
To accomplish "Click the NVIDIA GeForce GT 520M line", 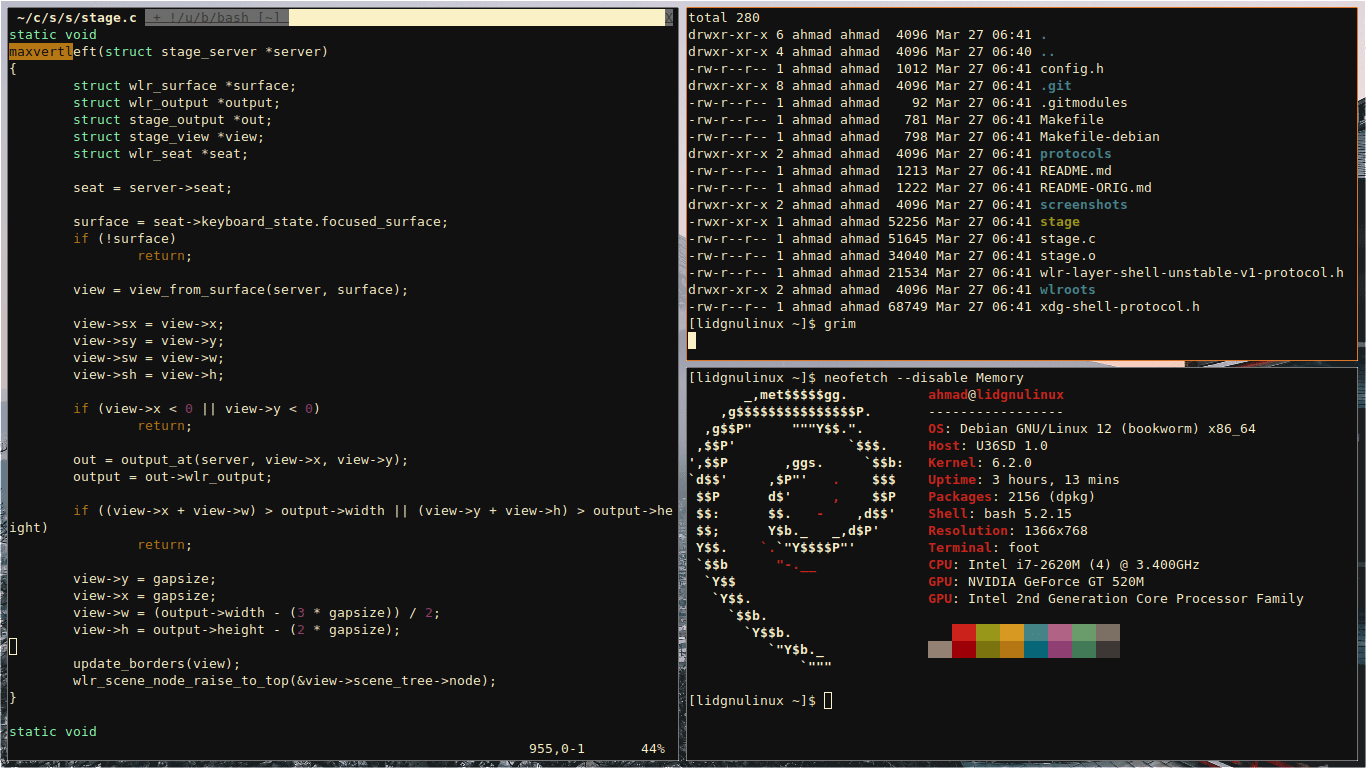I will pos(1036,581).
